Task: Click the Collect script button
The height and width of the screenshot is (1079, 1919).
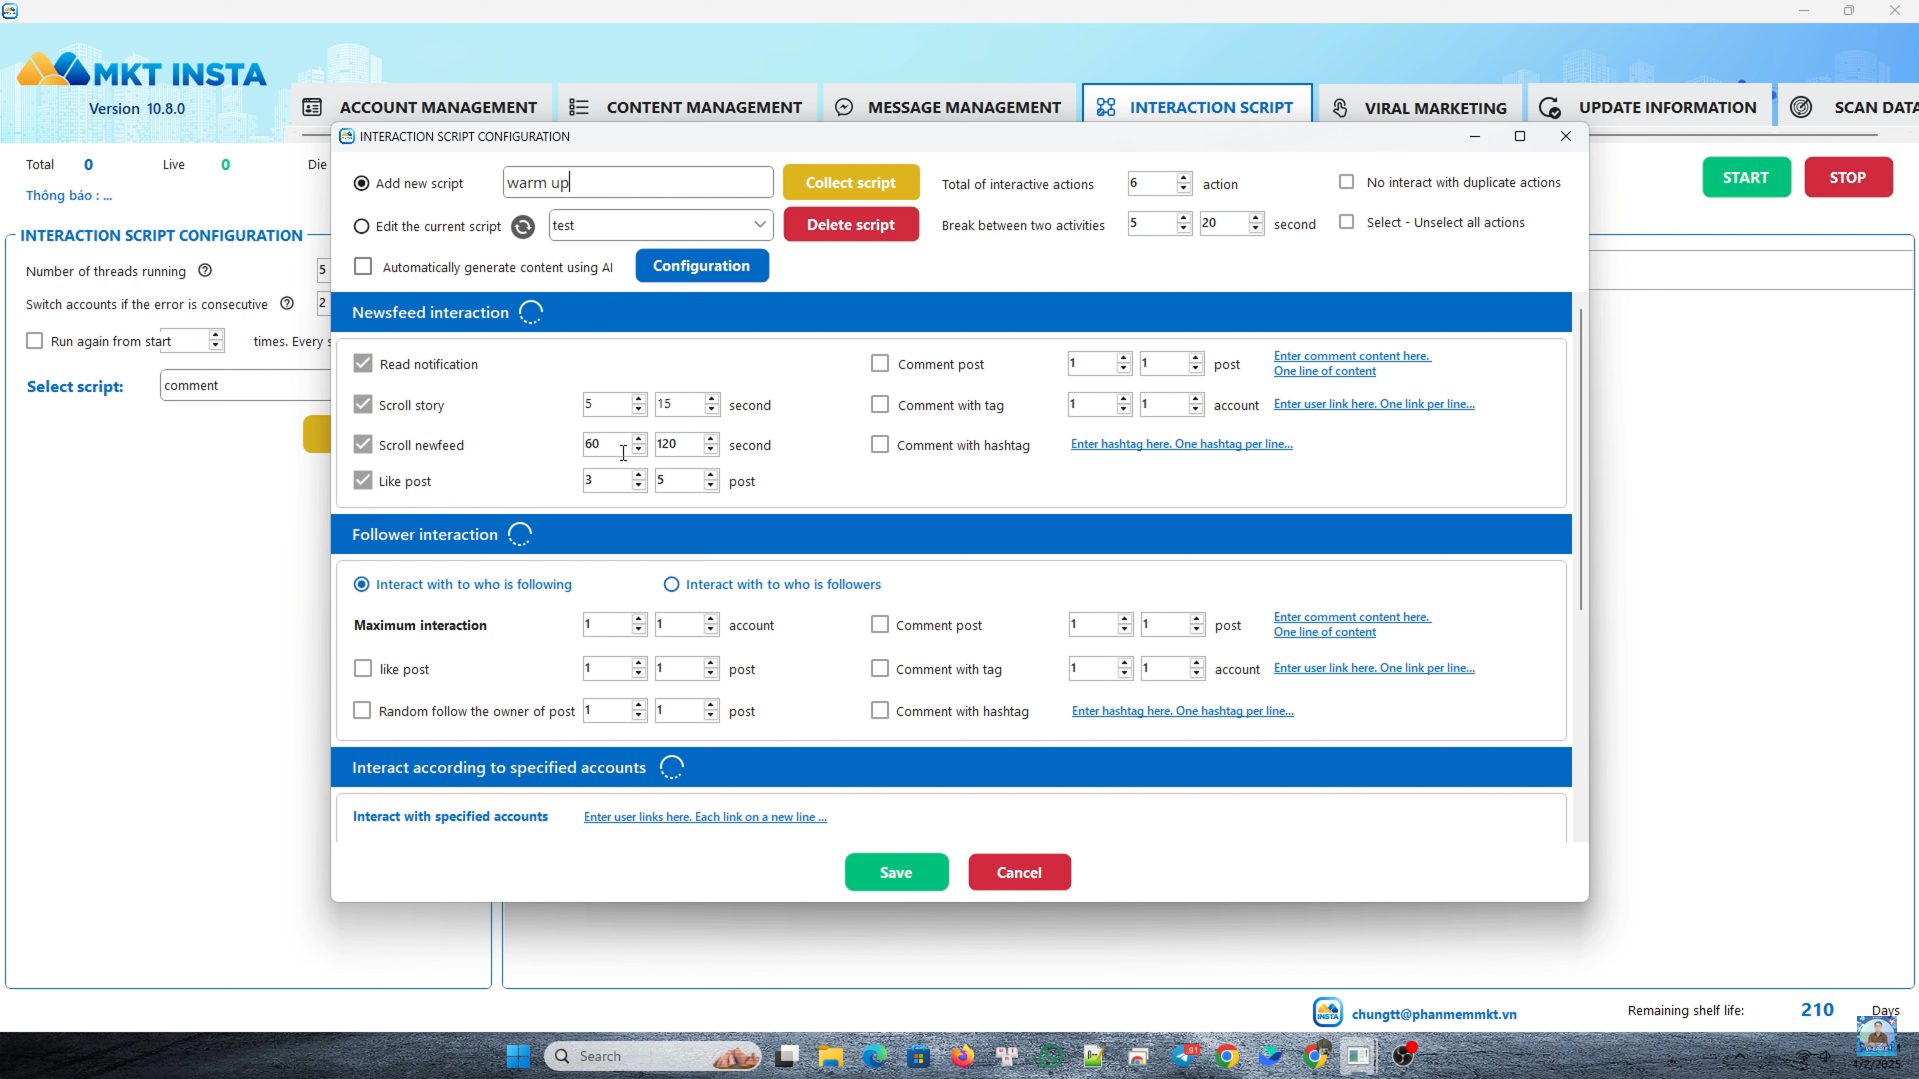Action: point(851,182)
